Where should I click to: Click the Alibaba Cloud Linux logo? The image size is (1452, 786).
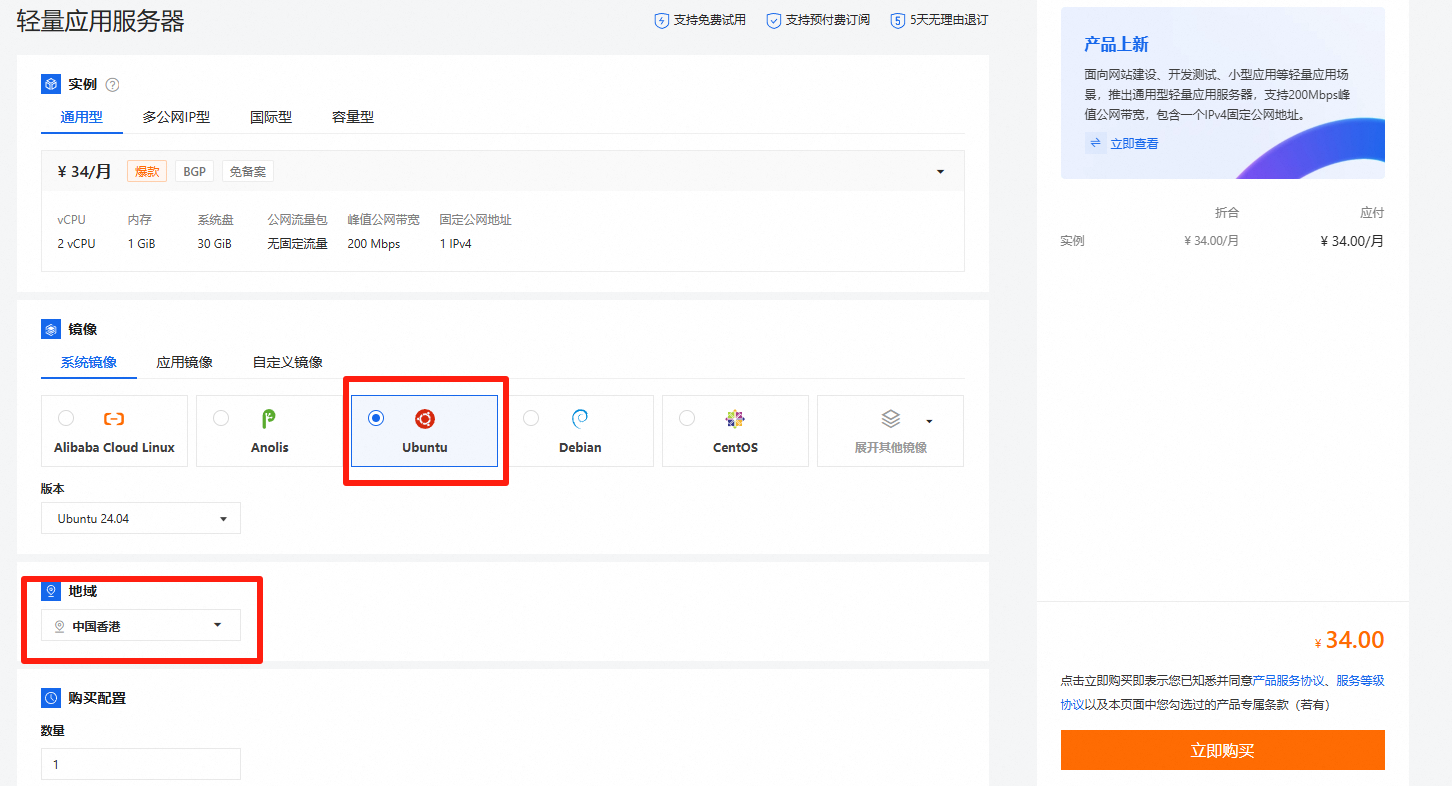114,419
